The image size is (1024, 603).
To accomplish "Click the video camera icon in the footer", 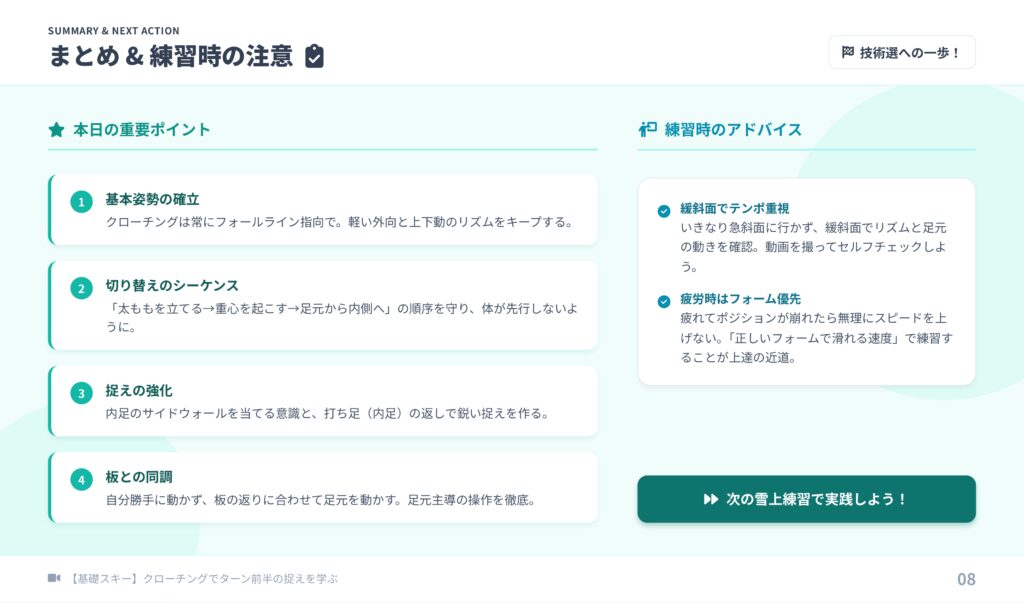I will [54, 578].
